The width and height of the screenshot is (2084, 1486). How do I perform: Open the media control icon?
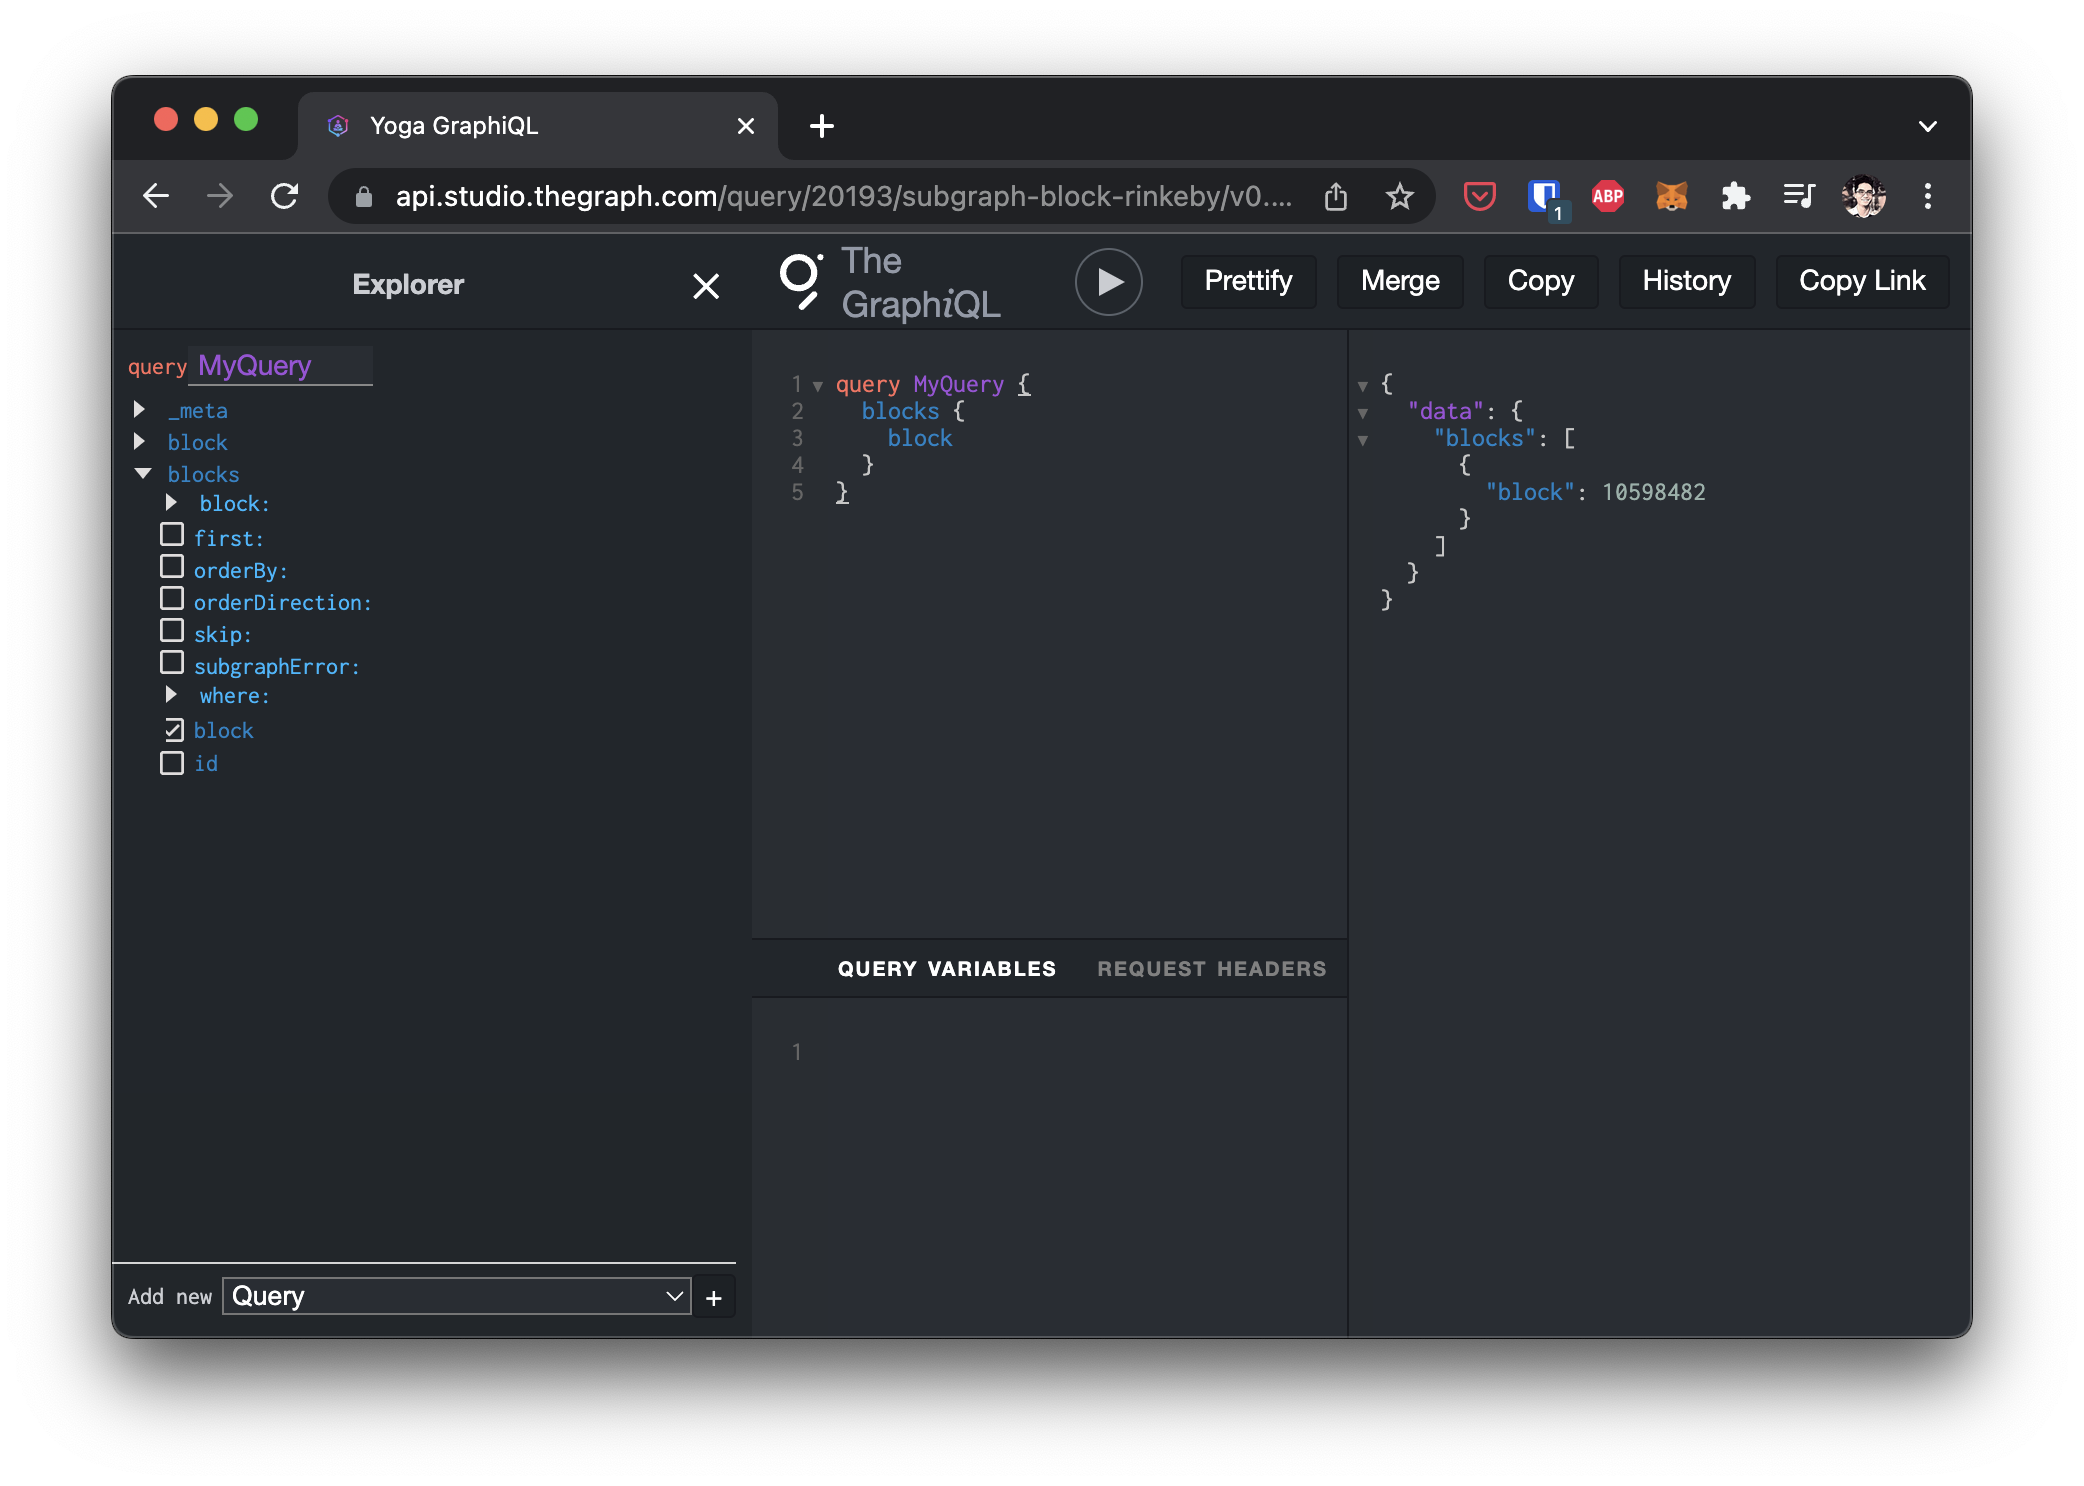[1799, 196]
